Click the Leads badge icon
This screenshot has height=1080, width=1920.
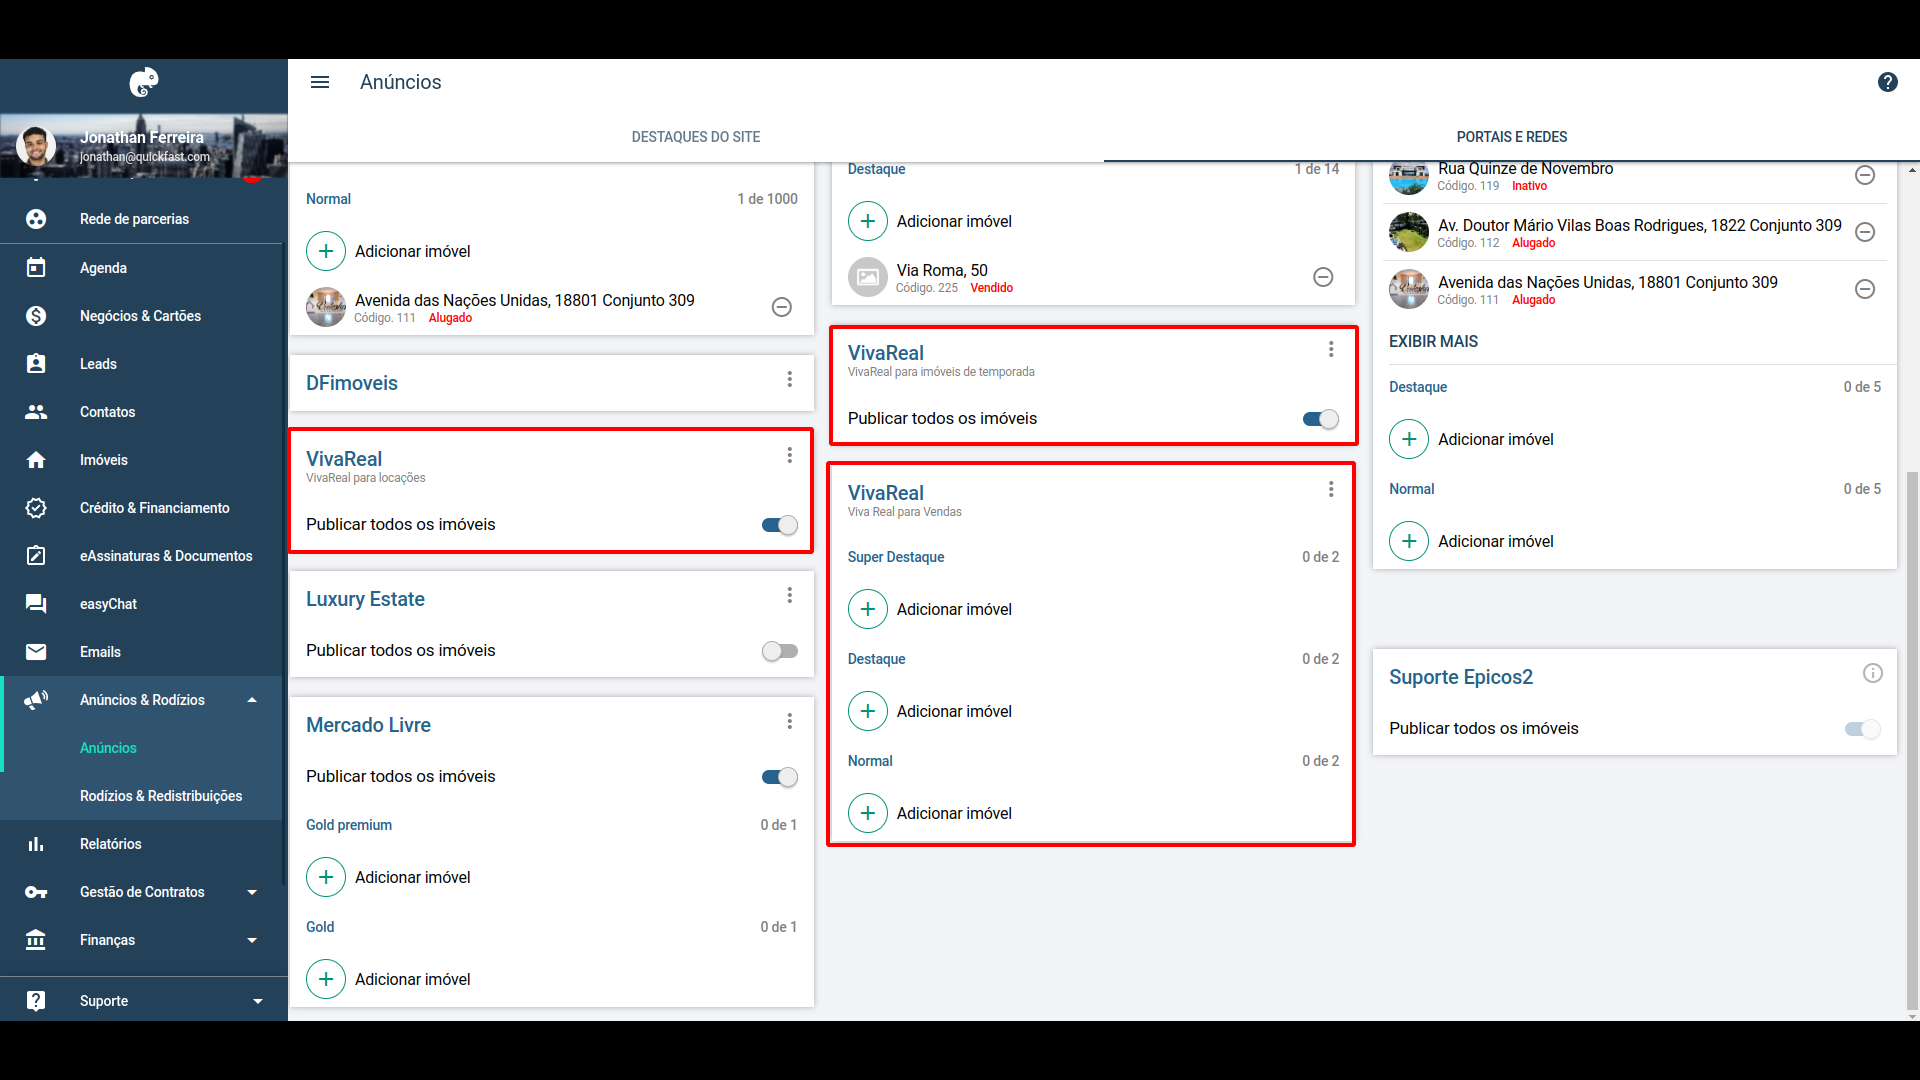[x=36, y=364]
